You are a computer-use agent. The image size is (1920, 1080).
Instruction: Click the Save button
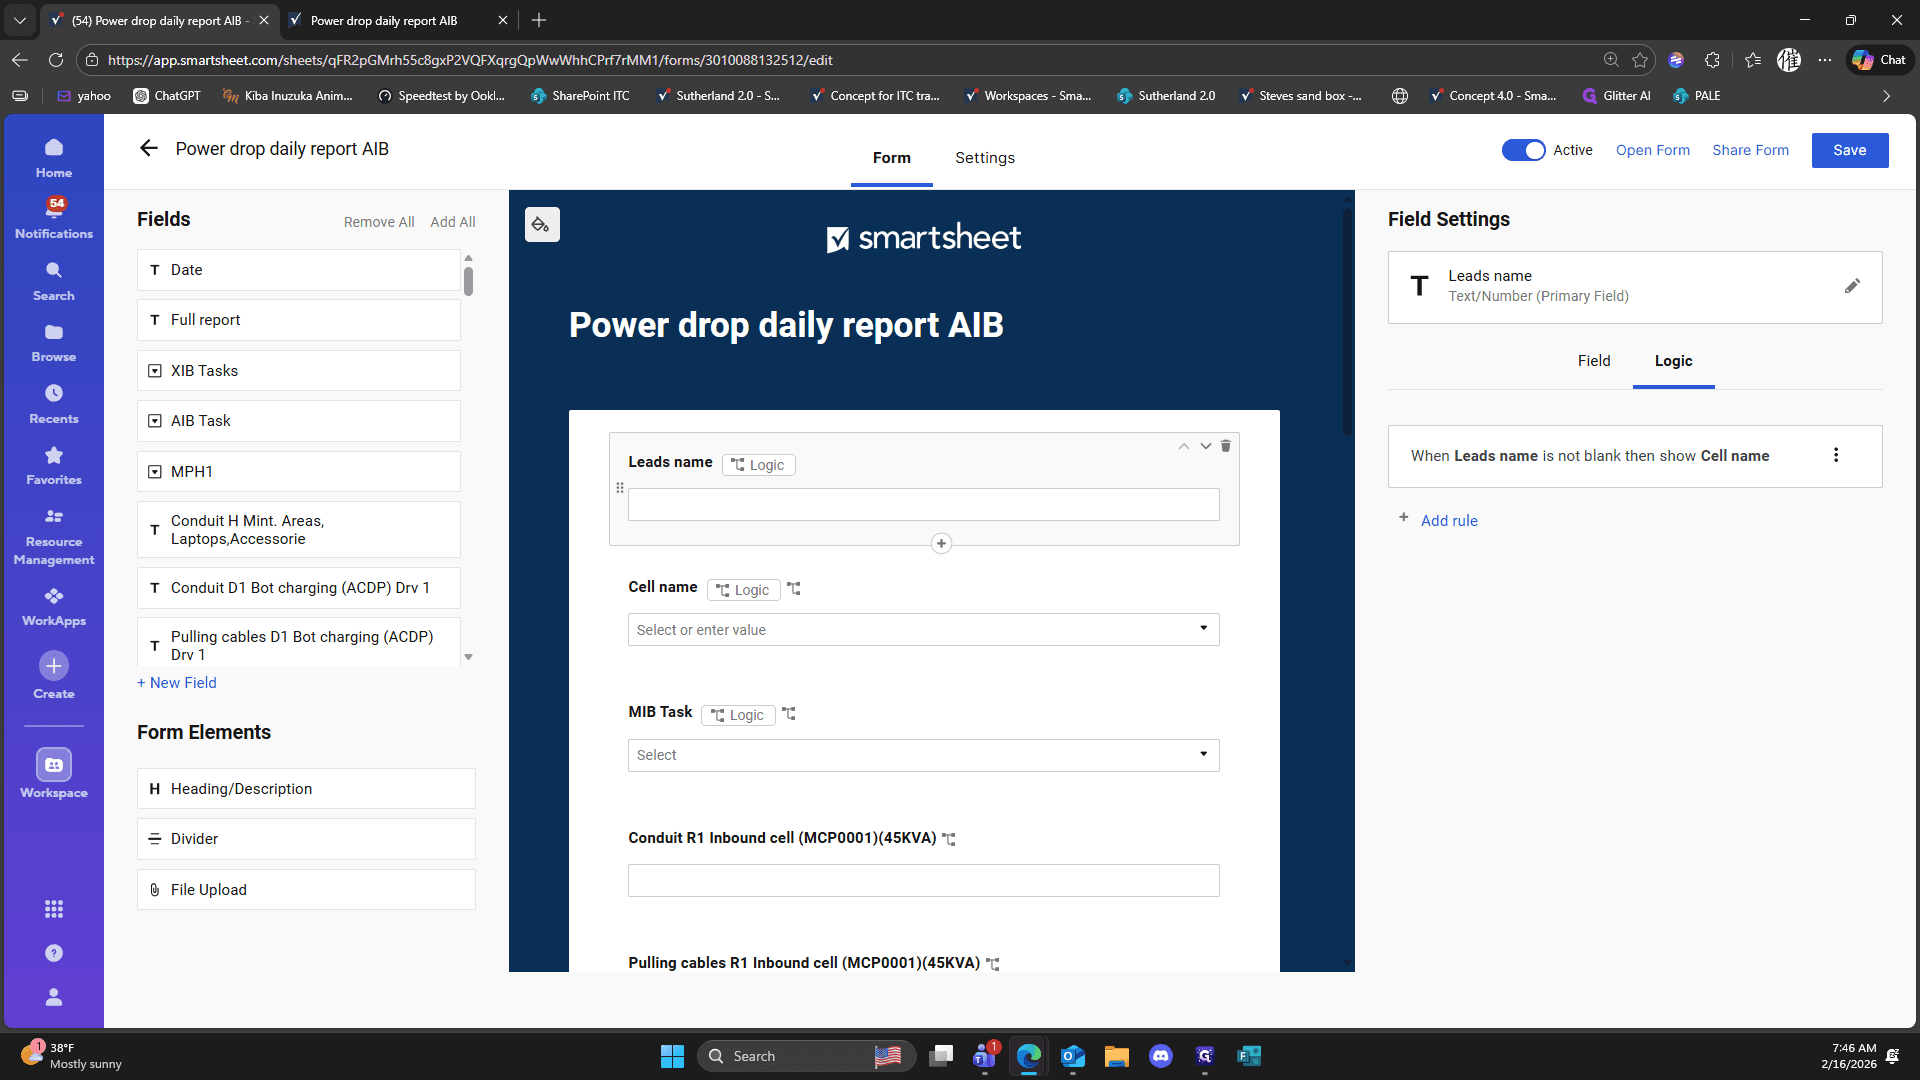coord(1850,150)
